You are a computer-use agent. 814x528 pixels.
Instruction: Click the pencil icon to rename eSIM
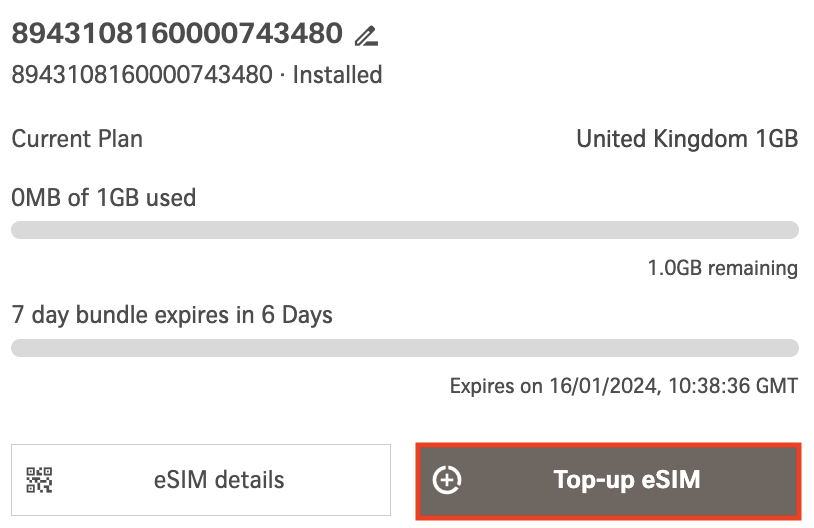(366, 36)
